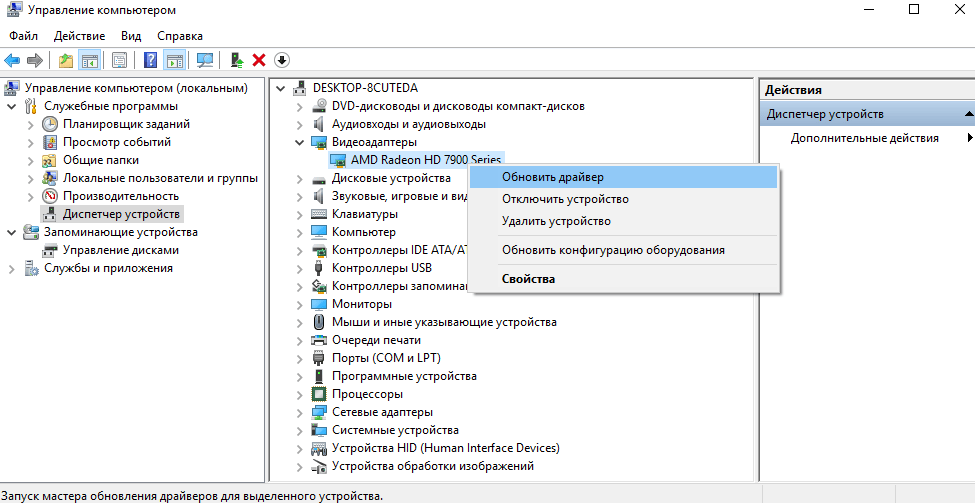Click the Порты (COM и LPT) icon
The width and height of the screenshot is (975, 503).
pyautogui.click(x=319, y=358)
